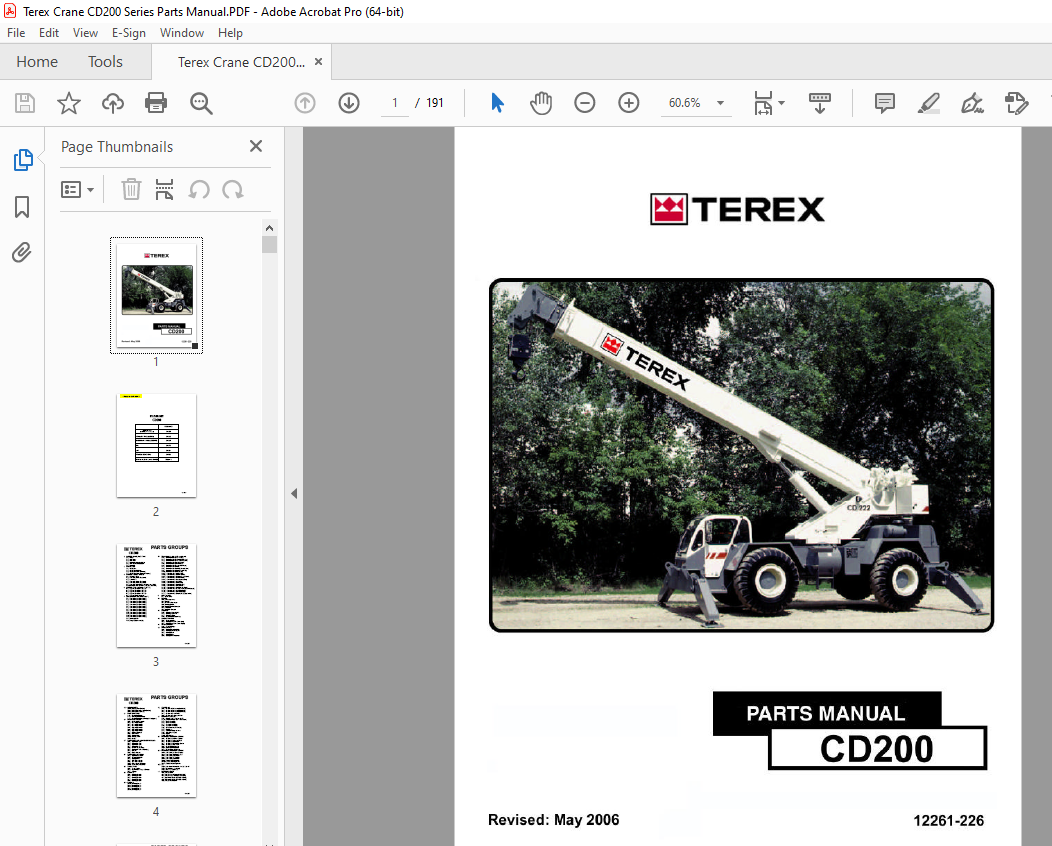1052x846 pixels.
Task: Expand fit page options dropdown arrow
Action: click(781, 103)
